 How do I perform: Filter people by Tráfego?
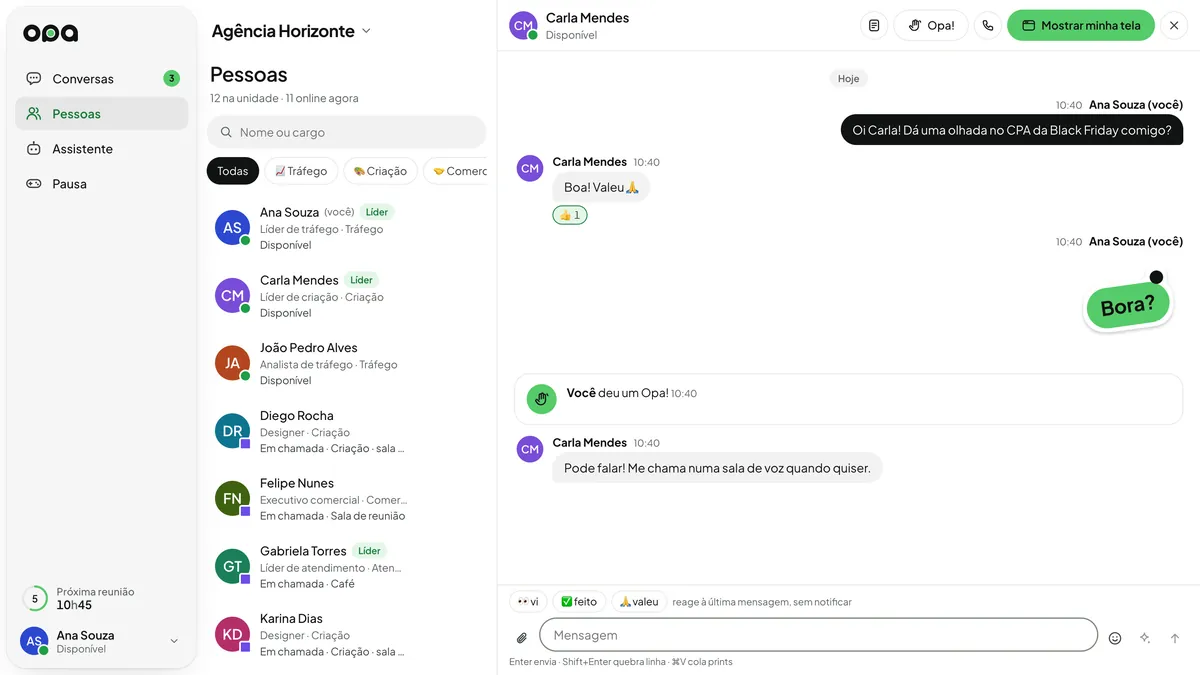coord(301,171)
